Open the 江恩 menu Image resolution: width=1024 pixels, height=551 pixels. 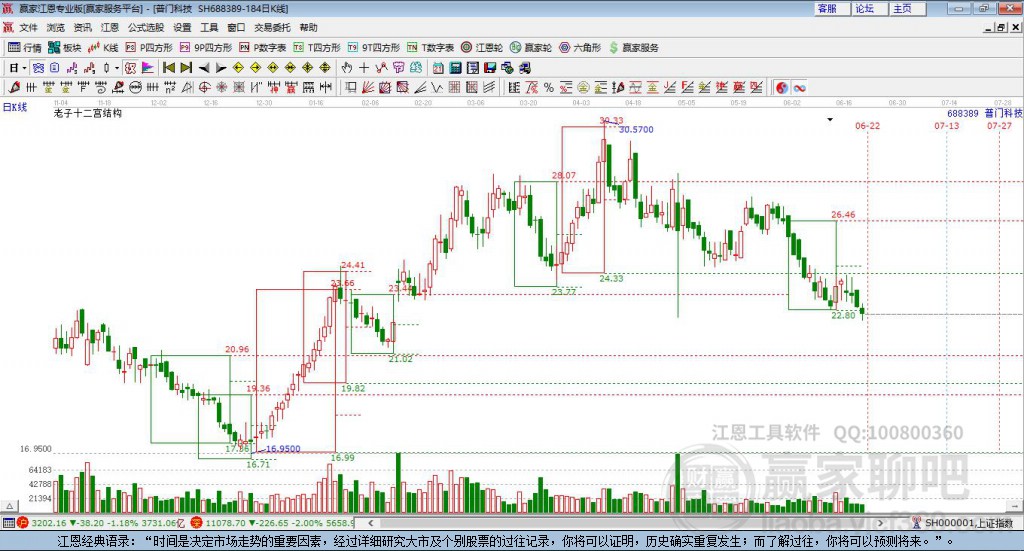(x=110, y=27)
